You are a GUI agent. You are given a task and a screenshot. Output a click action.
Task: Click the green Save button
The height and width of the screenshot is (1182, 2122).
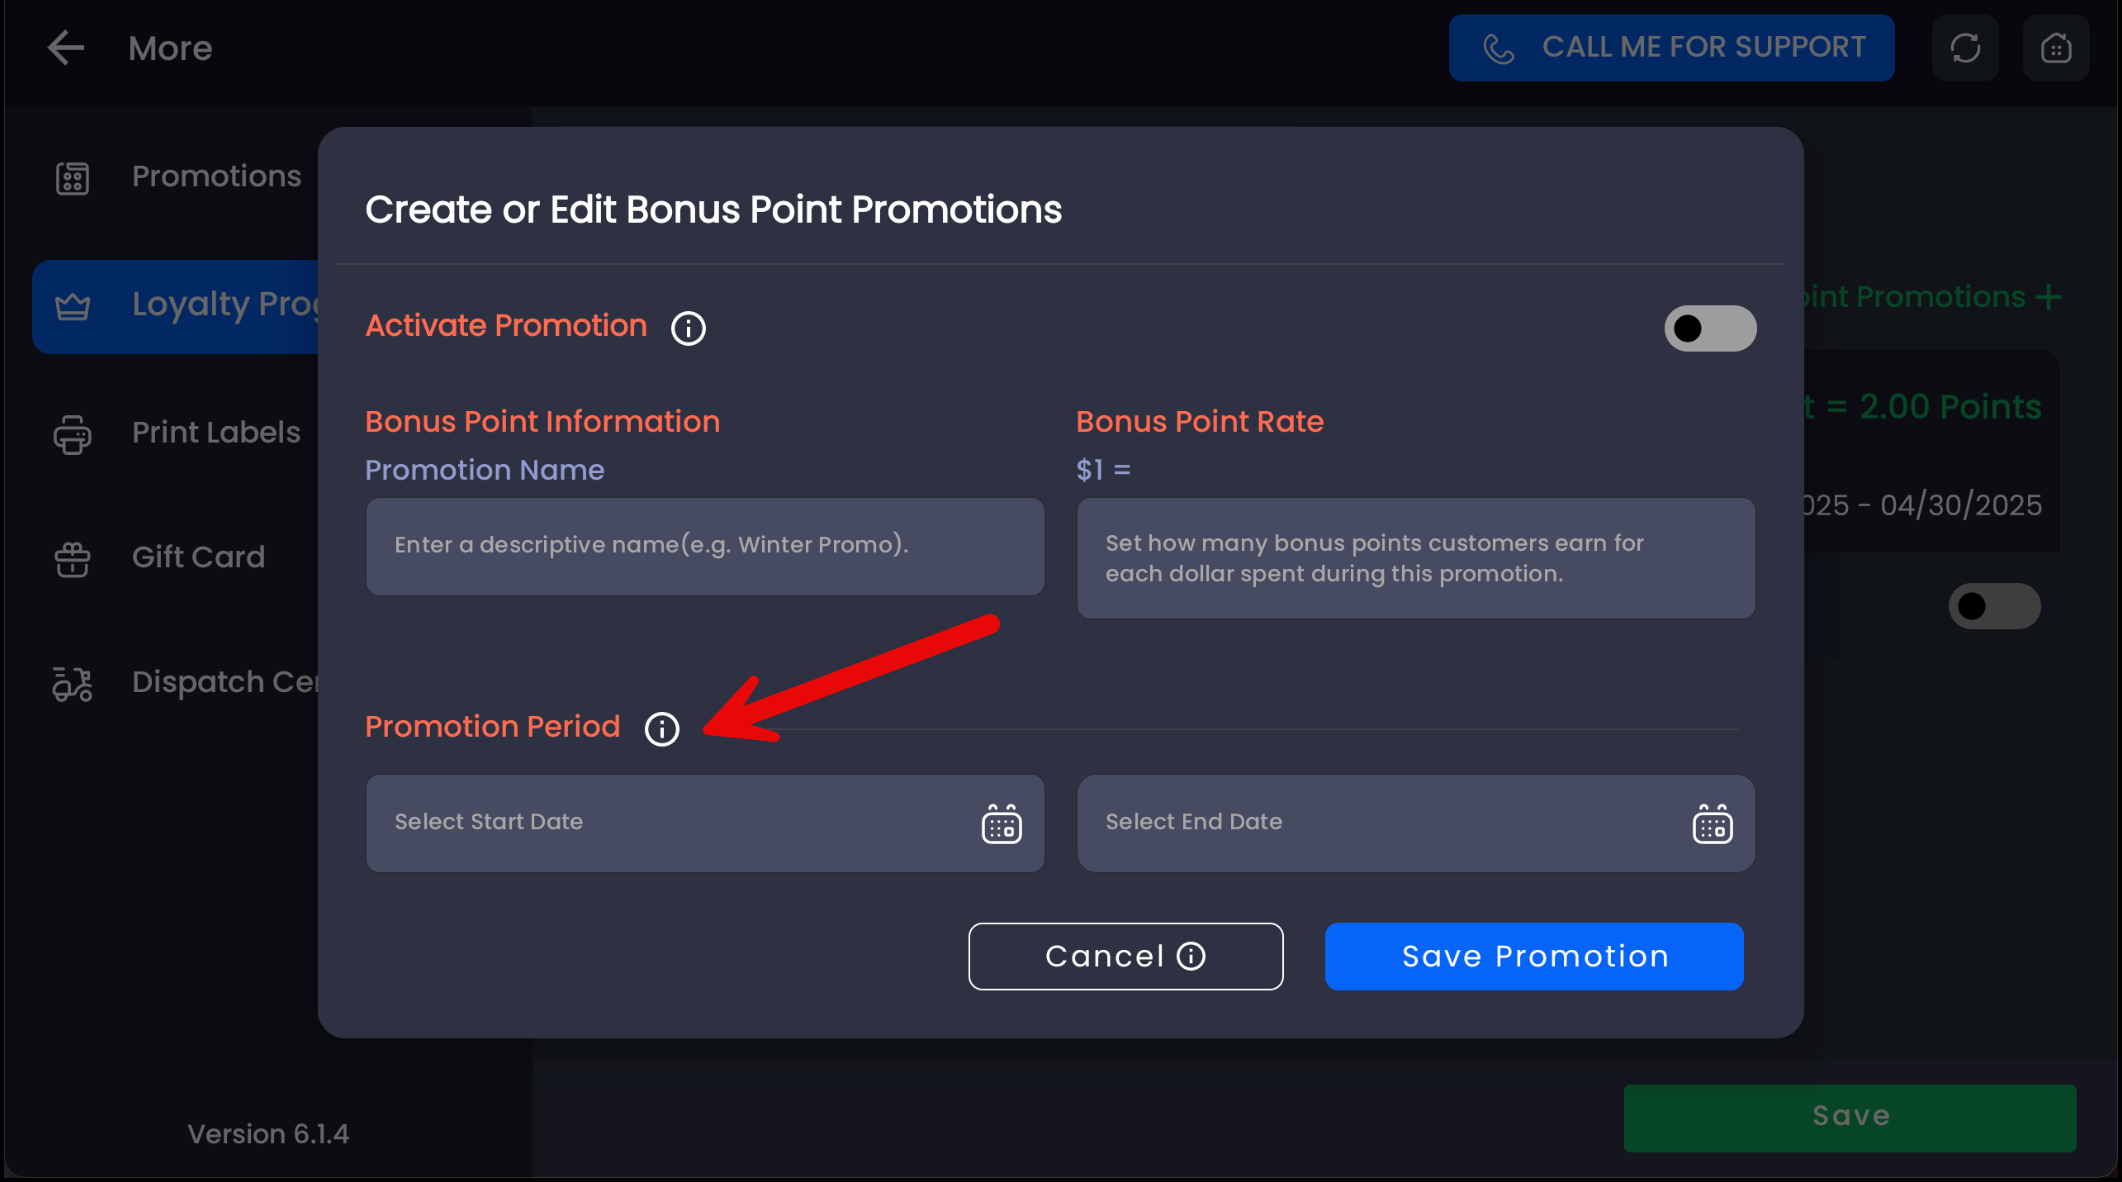[x=1849, y=1117]
